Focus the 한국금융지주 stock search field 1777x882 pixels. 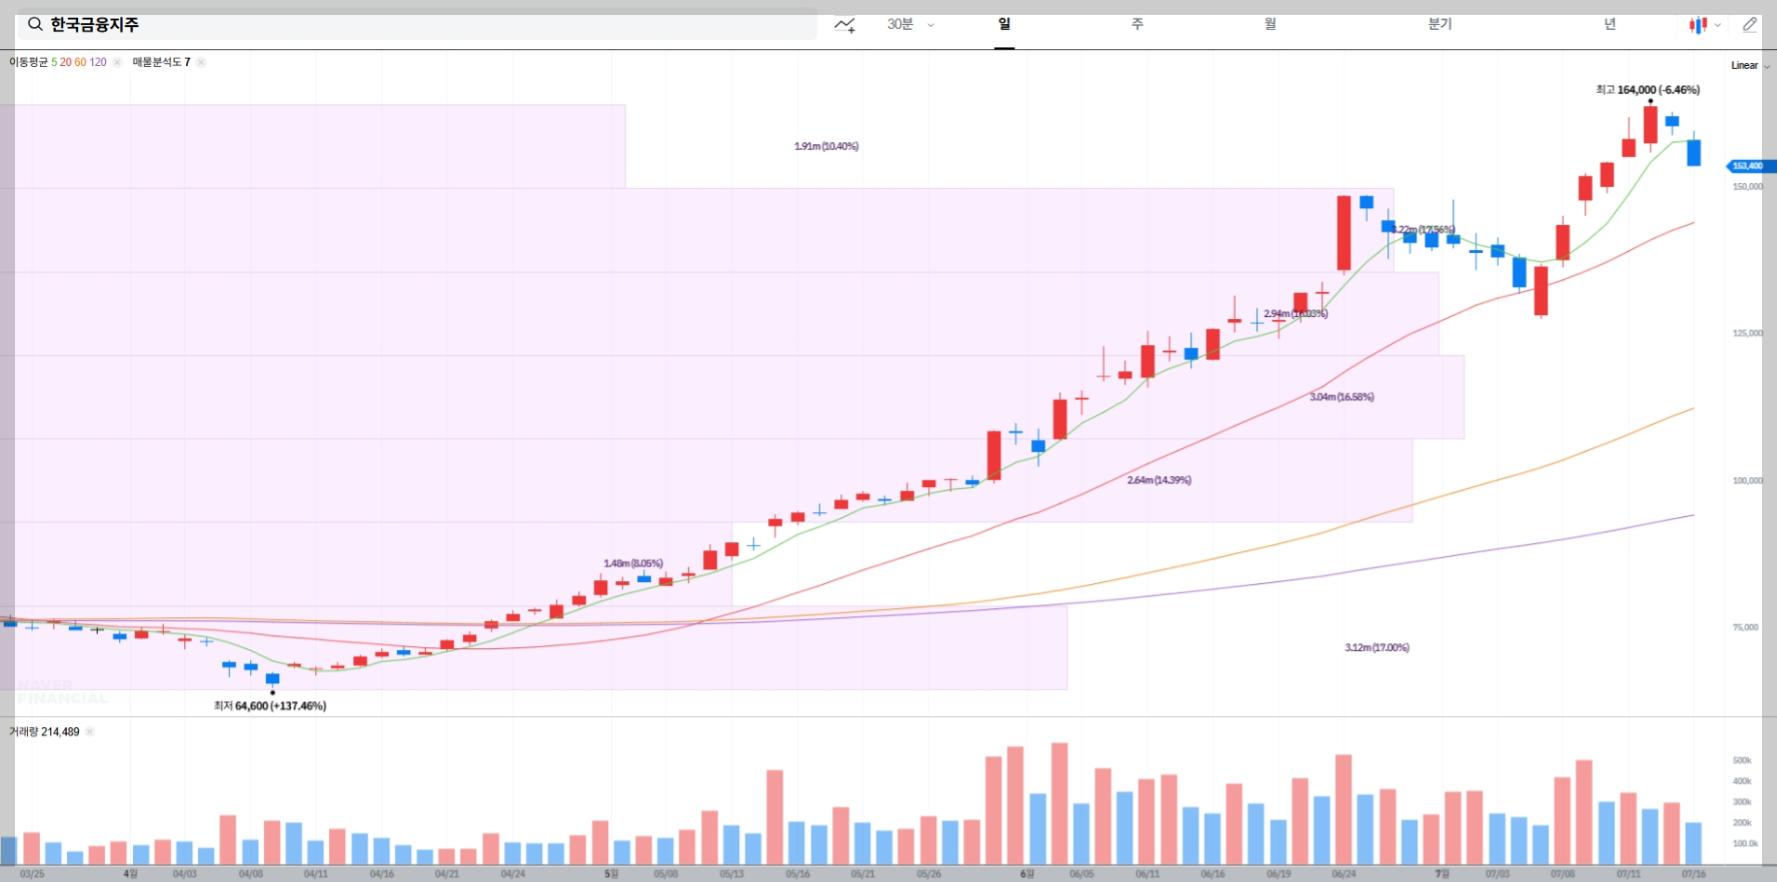tap(417, 24)
